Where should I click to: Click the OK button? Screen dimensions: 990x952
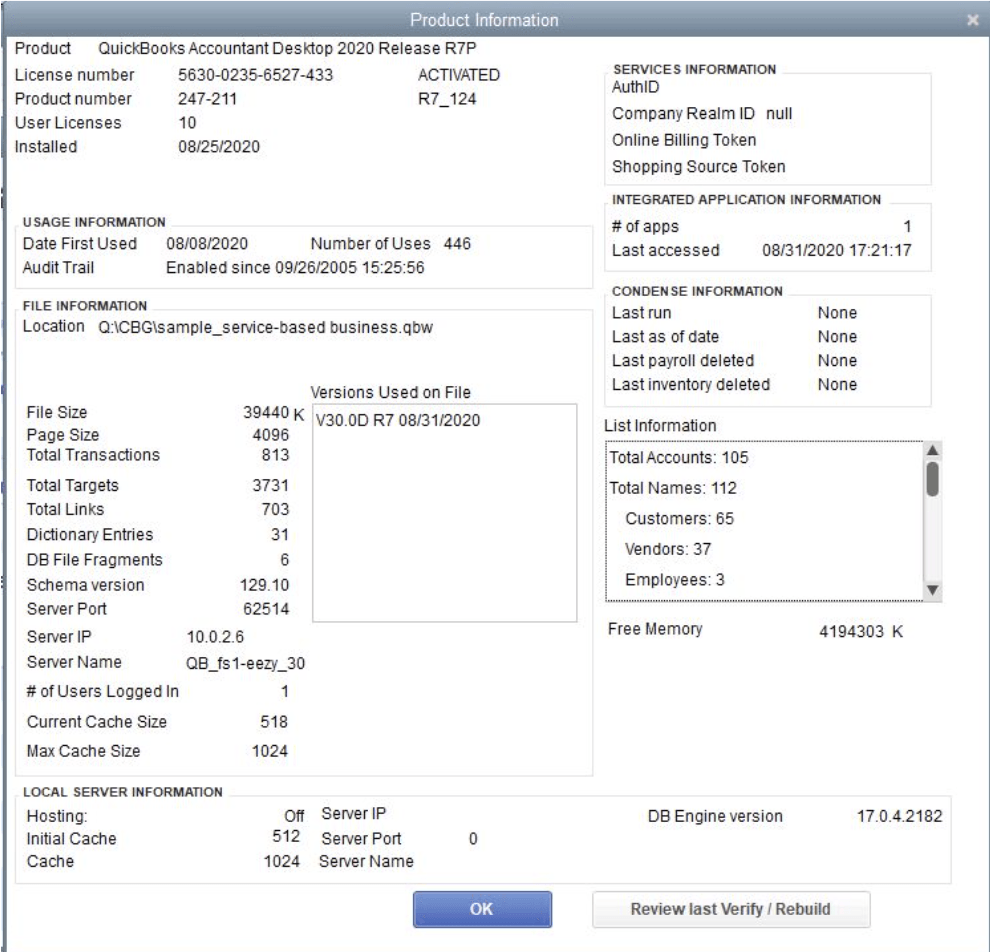tap(482, 909)
